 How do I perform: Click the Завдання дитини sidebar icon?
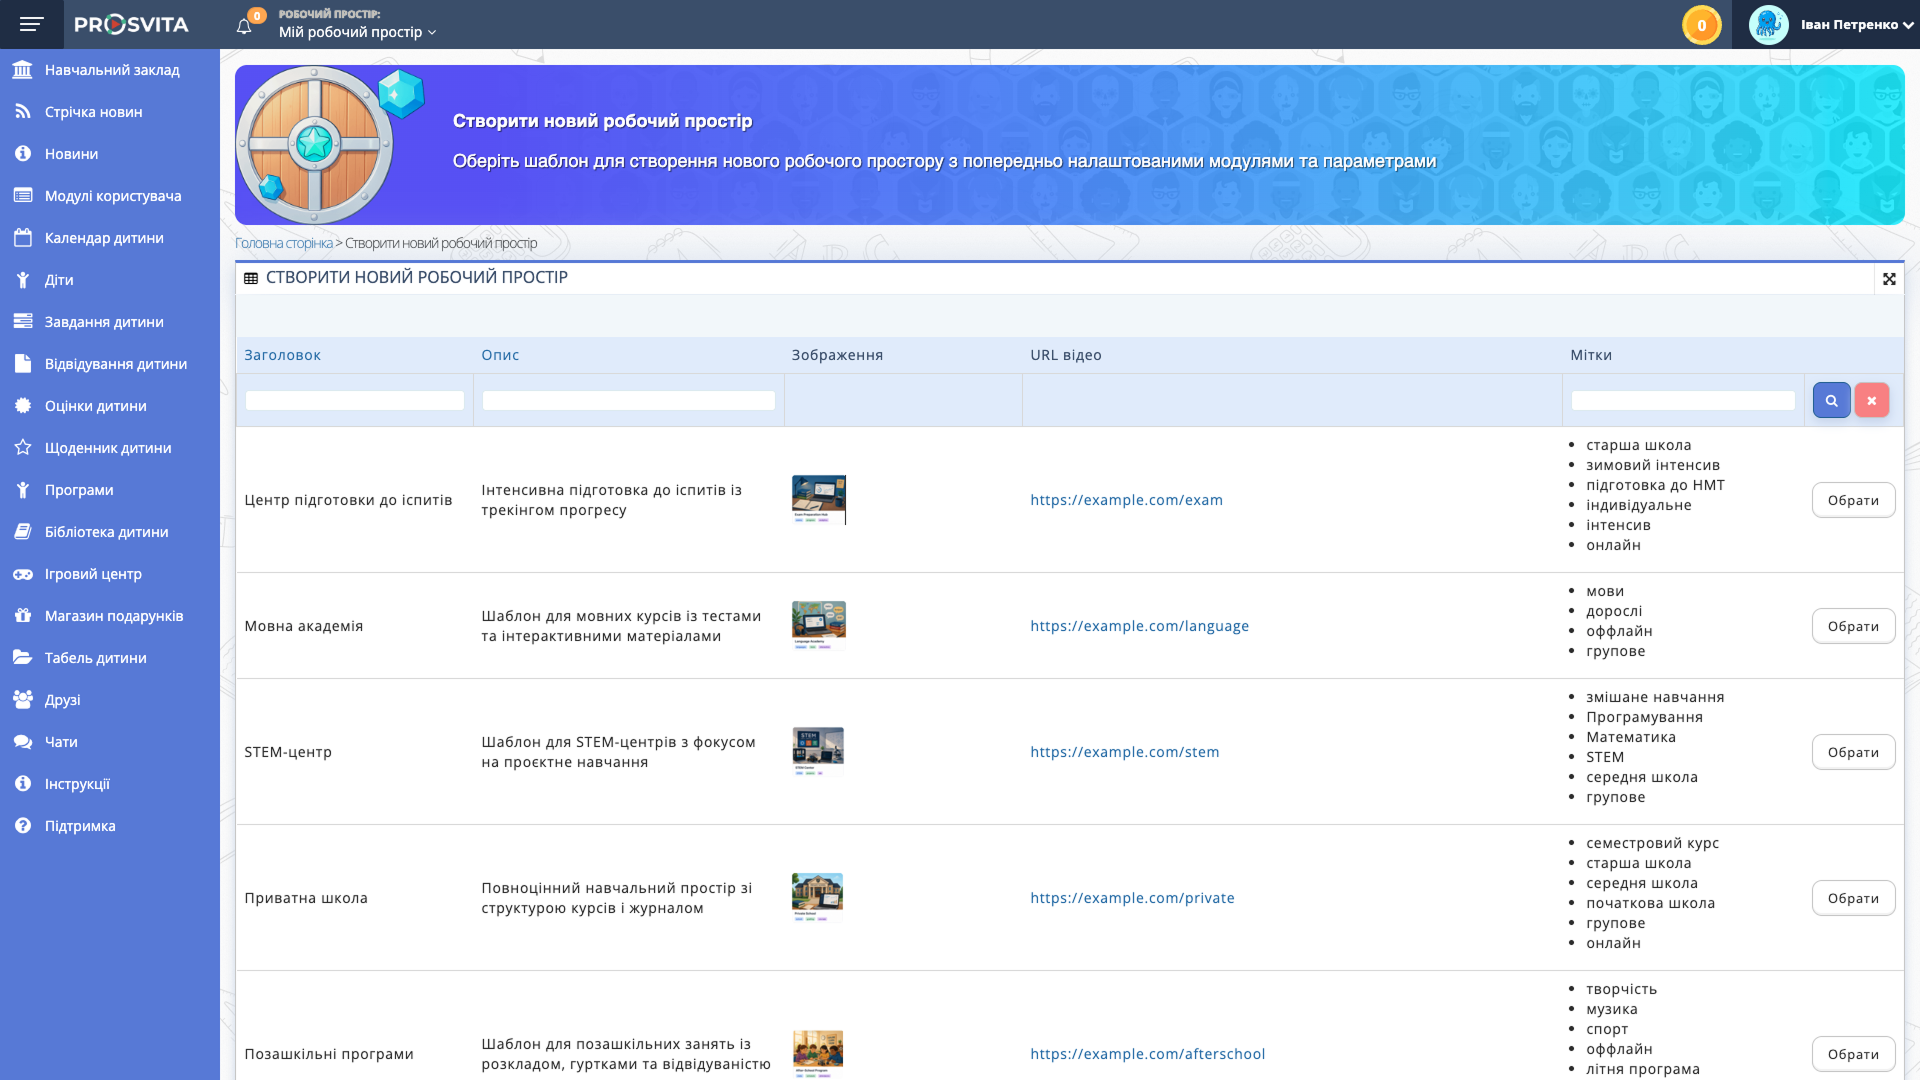[x=23, y=321]
